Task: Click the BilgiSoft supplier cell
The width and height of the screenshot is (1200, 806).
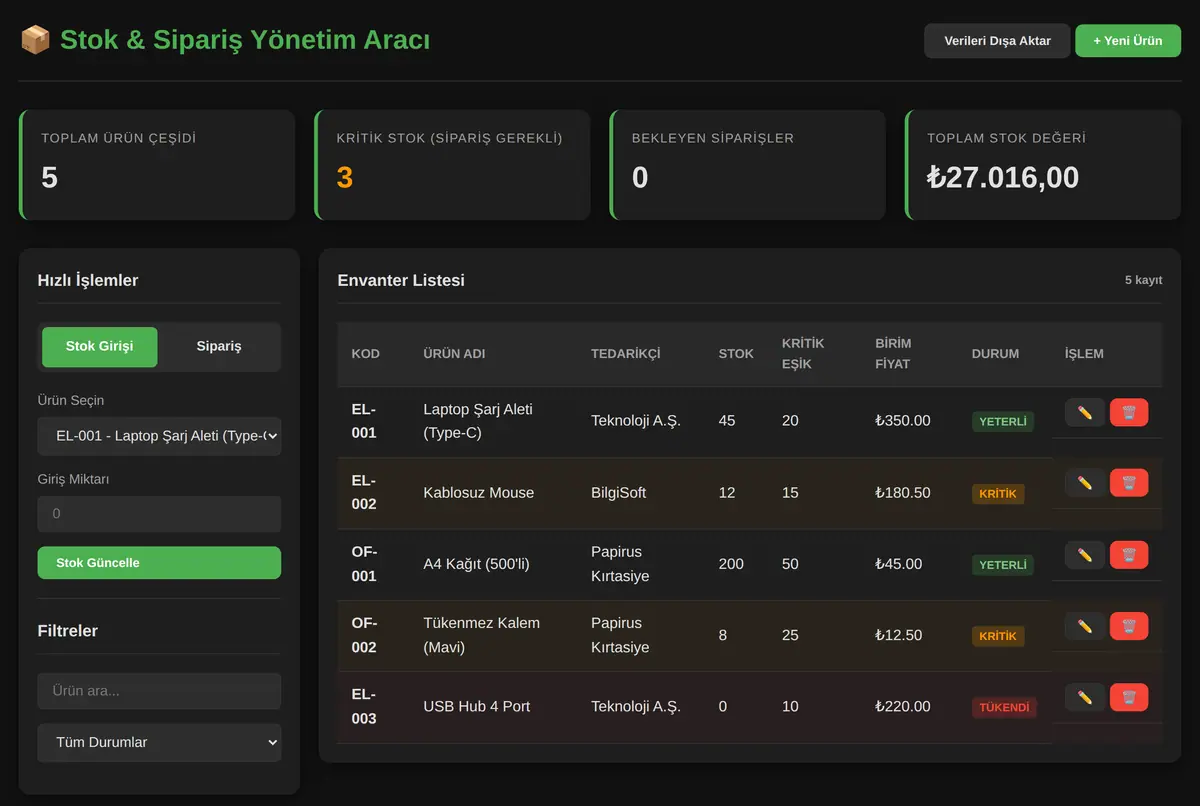Action: [619, 493]
